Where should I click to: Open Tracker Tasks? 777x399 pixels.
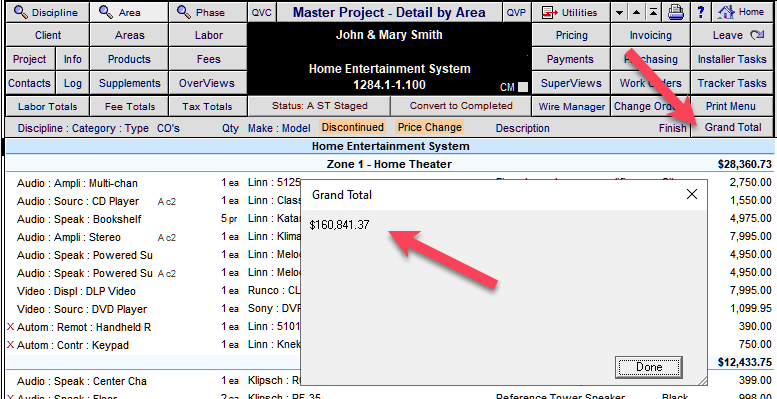pos(731,83)
